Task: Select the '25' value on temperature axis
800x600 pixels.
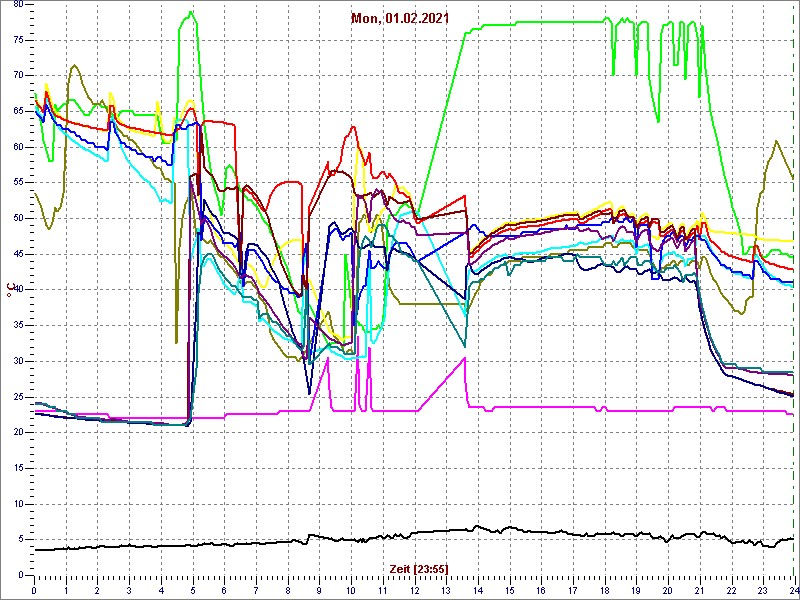Action: pyautogui.click(x=18, y=397)
